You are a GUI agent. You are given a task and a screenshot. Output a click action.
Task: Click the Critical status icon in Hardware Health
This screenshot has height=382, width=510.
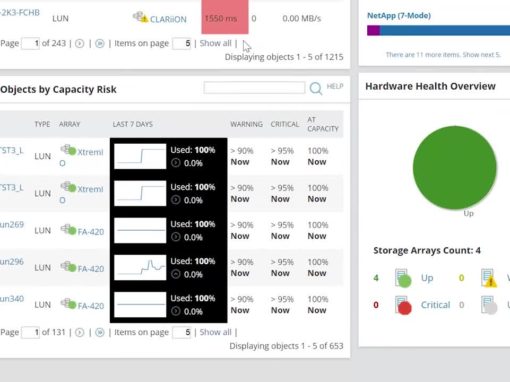tap(403, 305)
